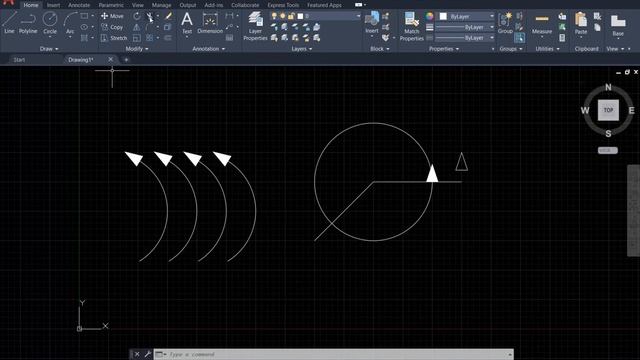Expand the Draw panel
The width and height of the screenshot is (640, 360).
[x=49, y=49]
